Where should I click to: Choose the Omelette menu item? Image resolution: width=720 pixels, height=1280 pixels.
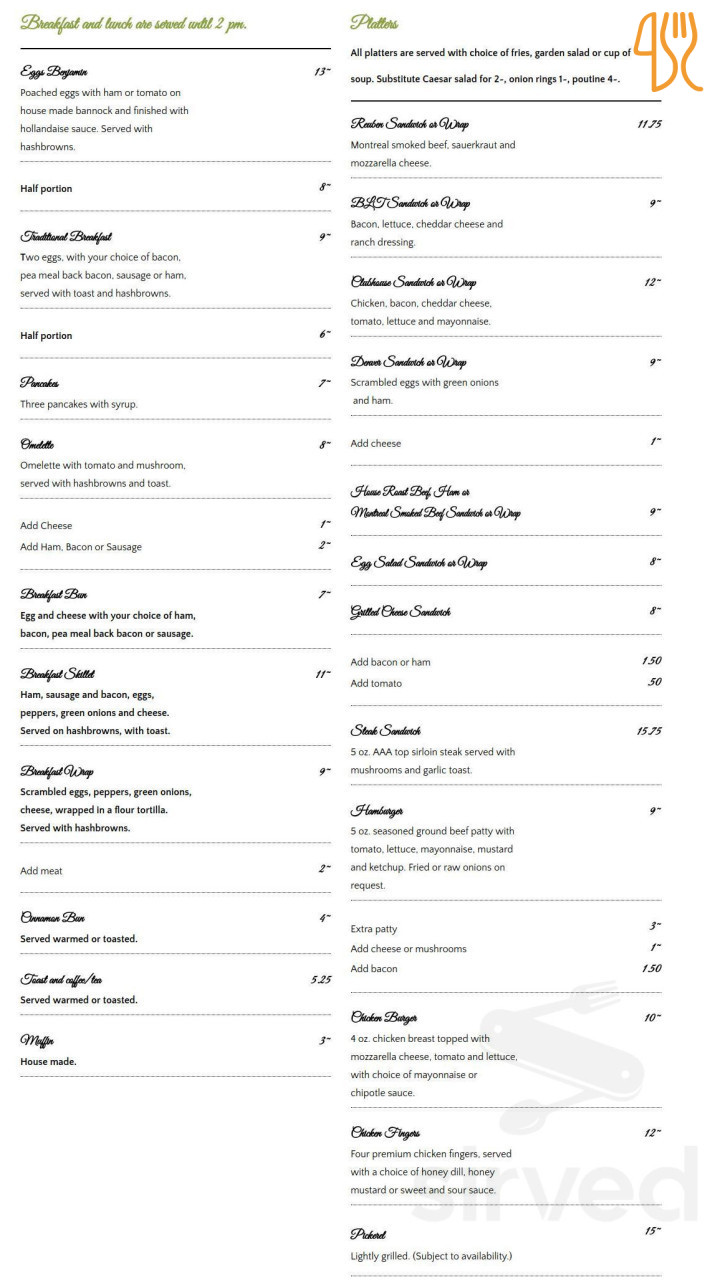pyautogui.click(x=37, y=445)
